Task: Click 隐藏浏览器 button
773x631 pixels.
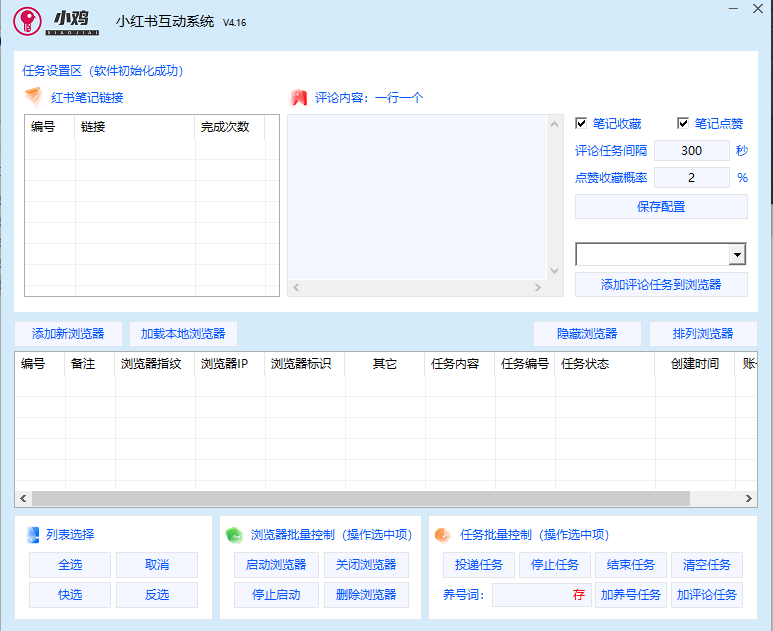Action: [587, 334]
